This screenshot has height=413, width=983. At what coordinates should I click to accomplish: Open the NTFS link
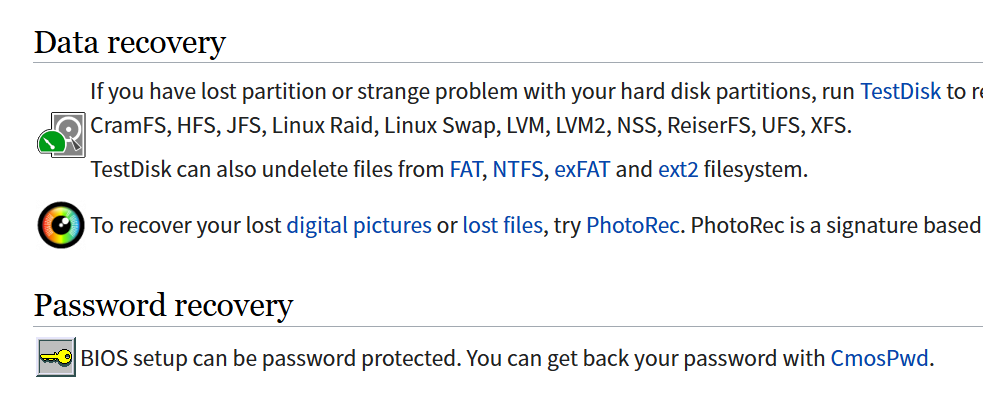(518, 170)
